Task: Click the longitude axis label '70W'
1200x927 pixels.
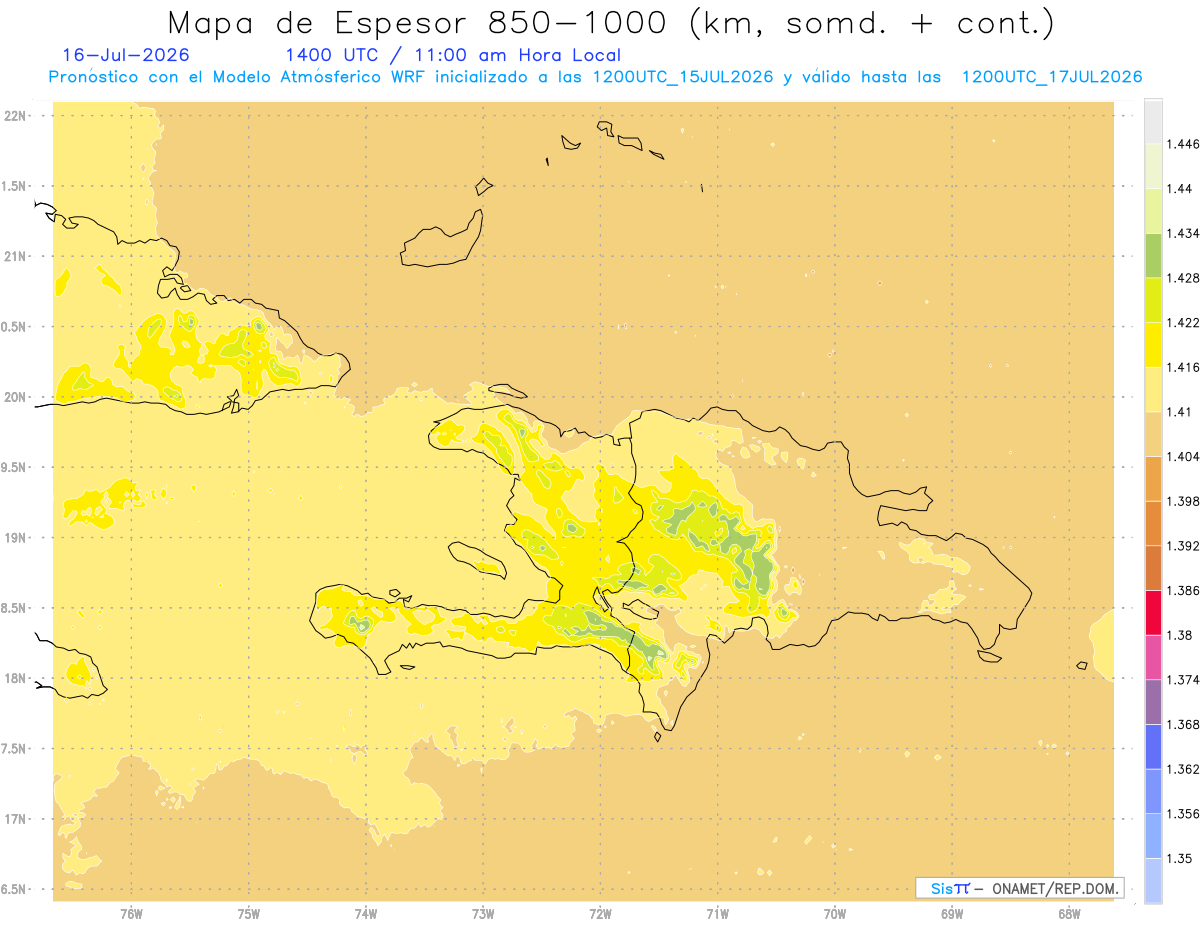Action: tap(835, 914)
